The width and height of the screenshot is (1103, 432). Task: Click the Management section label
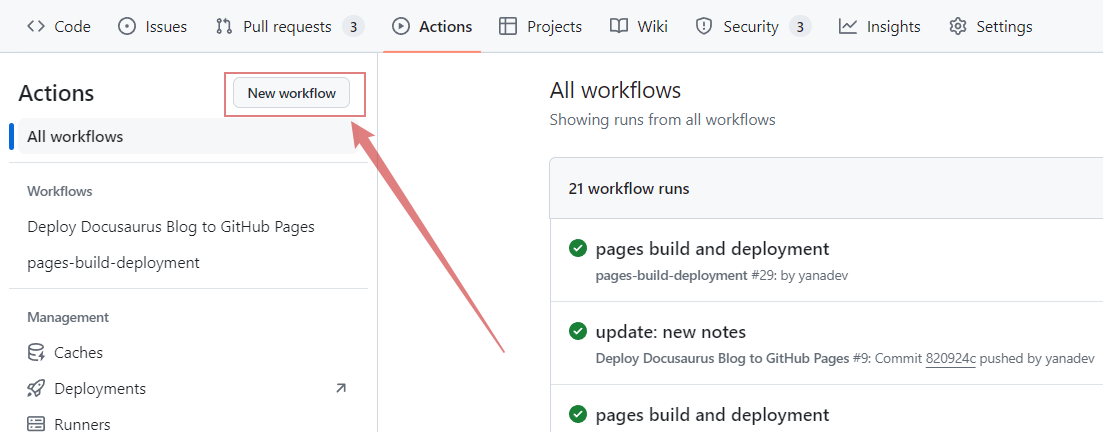tap(68, 317)
